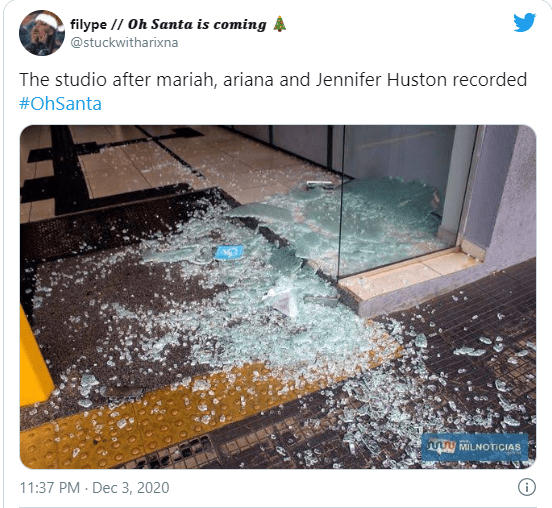The height and width of the screenshot is (508, 552).
Task: Click the display name filype
Action: pos(88,24)
